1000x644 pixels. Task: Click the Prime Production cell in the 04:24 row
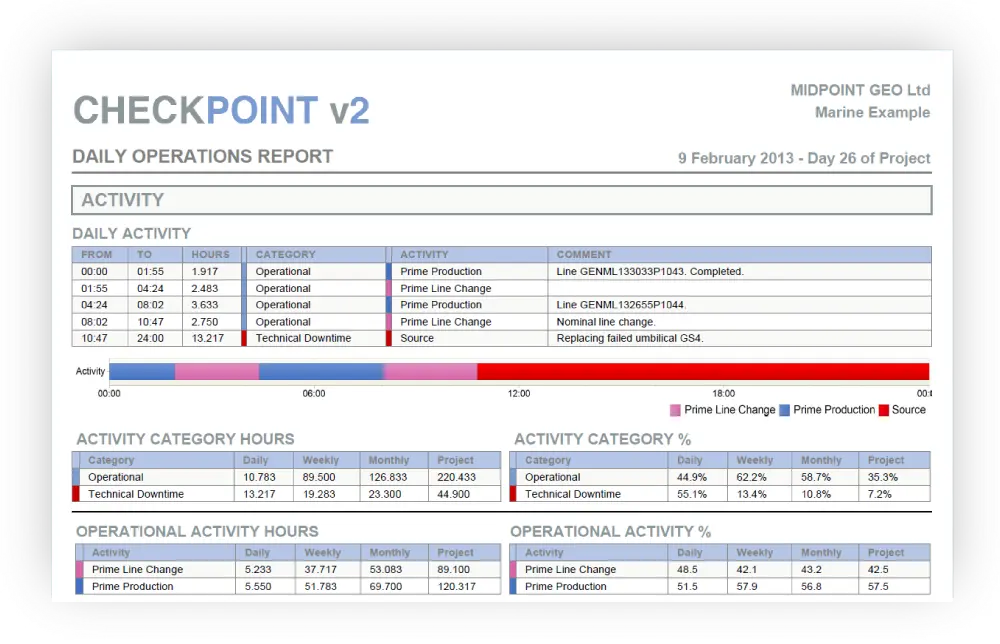click(441, 305)
